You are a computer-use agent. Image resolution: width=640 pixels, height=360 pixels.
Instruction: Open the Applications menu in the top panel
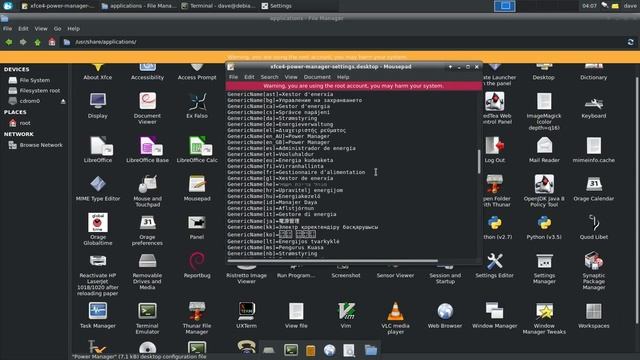click(x=8, y=6)
